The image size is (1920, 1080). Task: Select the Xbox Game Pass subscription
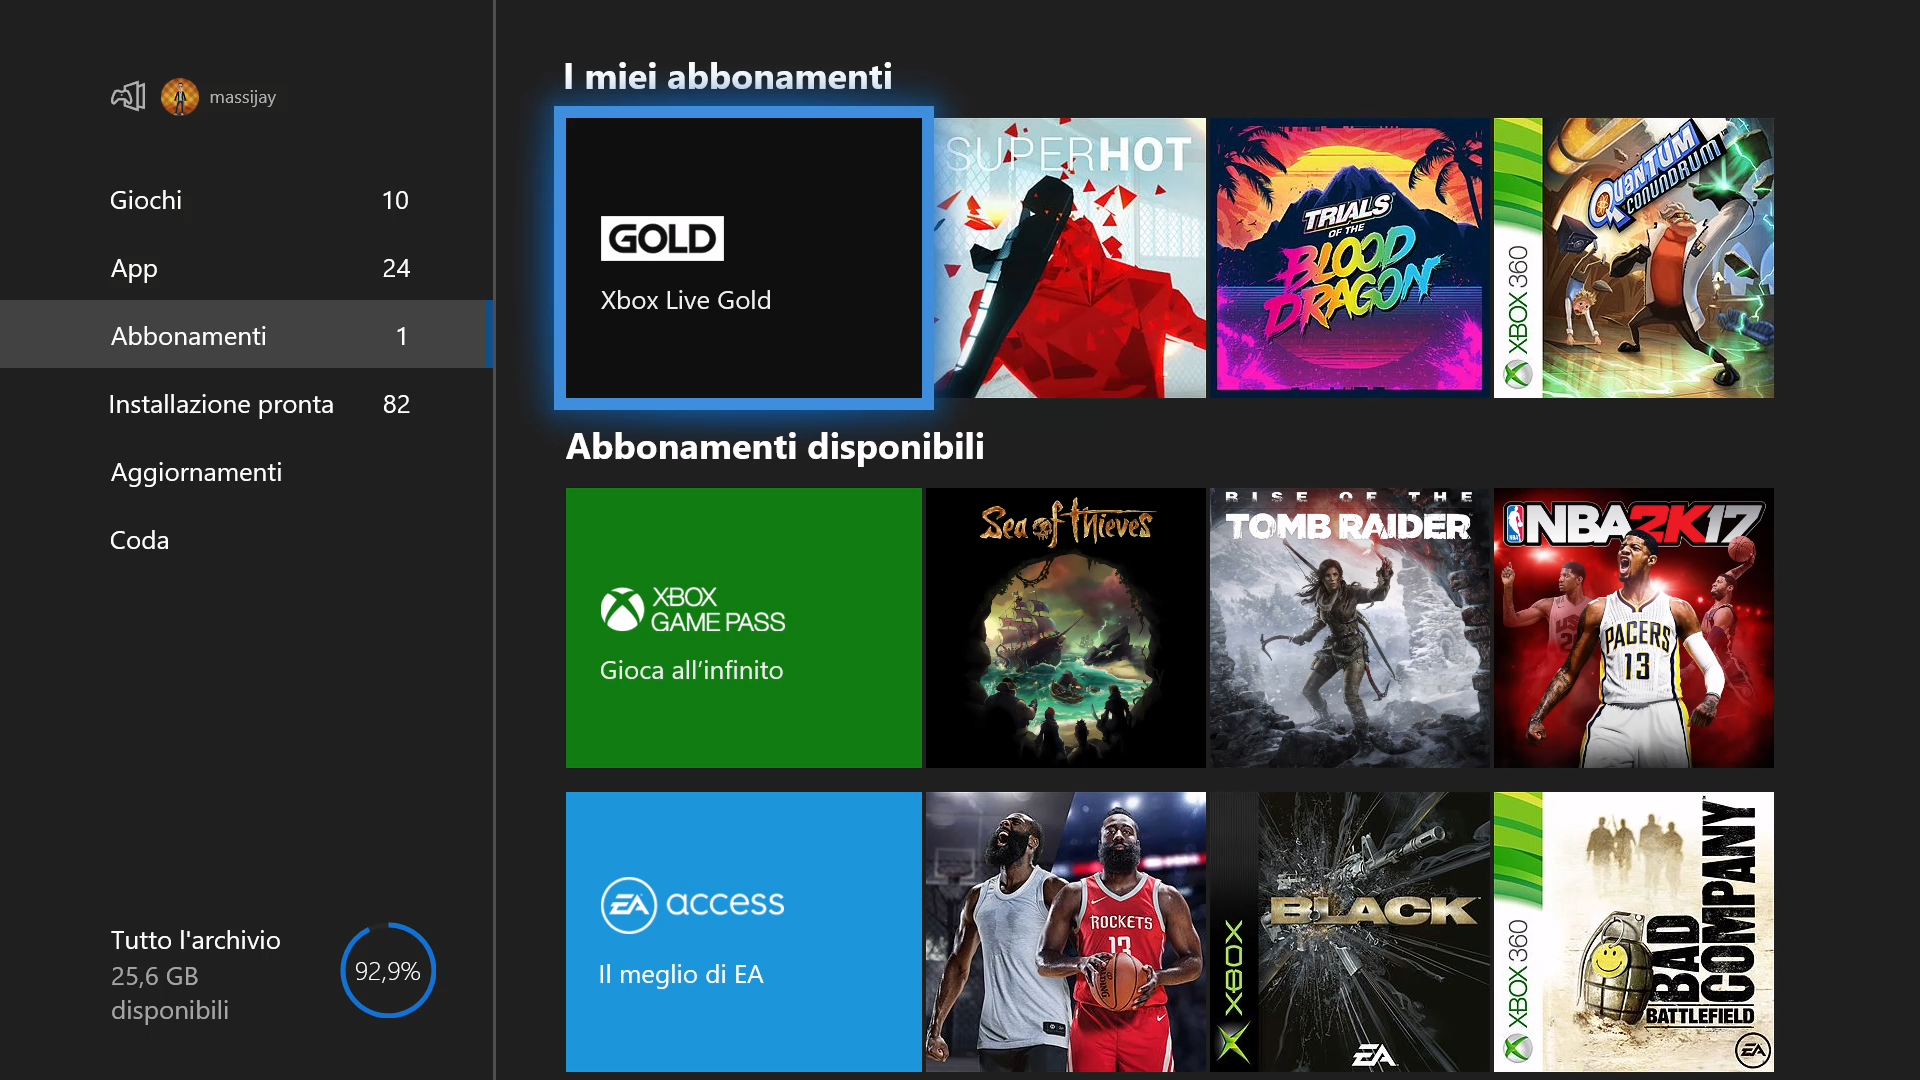click(742, 626)
